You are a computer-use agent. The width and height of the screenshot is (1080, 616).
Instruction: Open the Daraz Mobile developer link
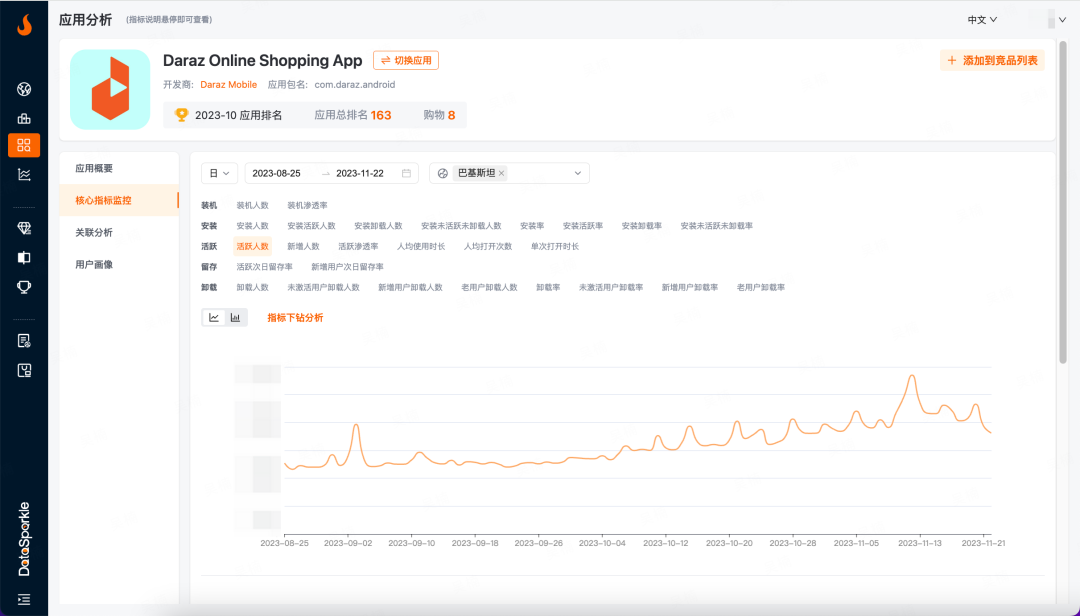228,85
